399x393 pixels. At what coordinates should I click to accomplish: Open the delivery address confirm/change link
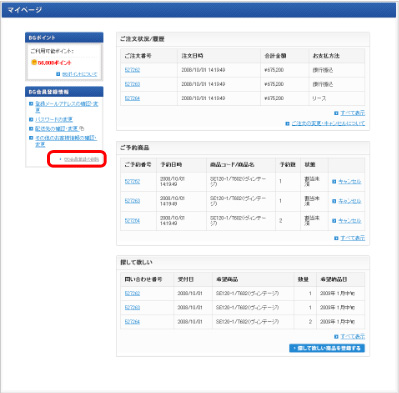point(57,128)
